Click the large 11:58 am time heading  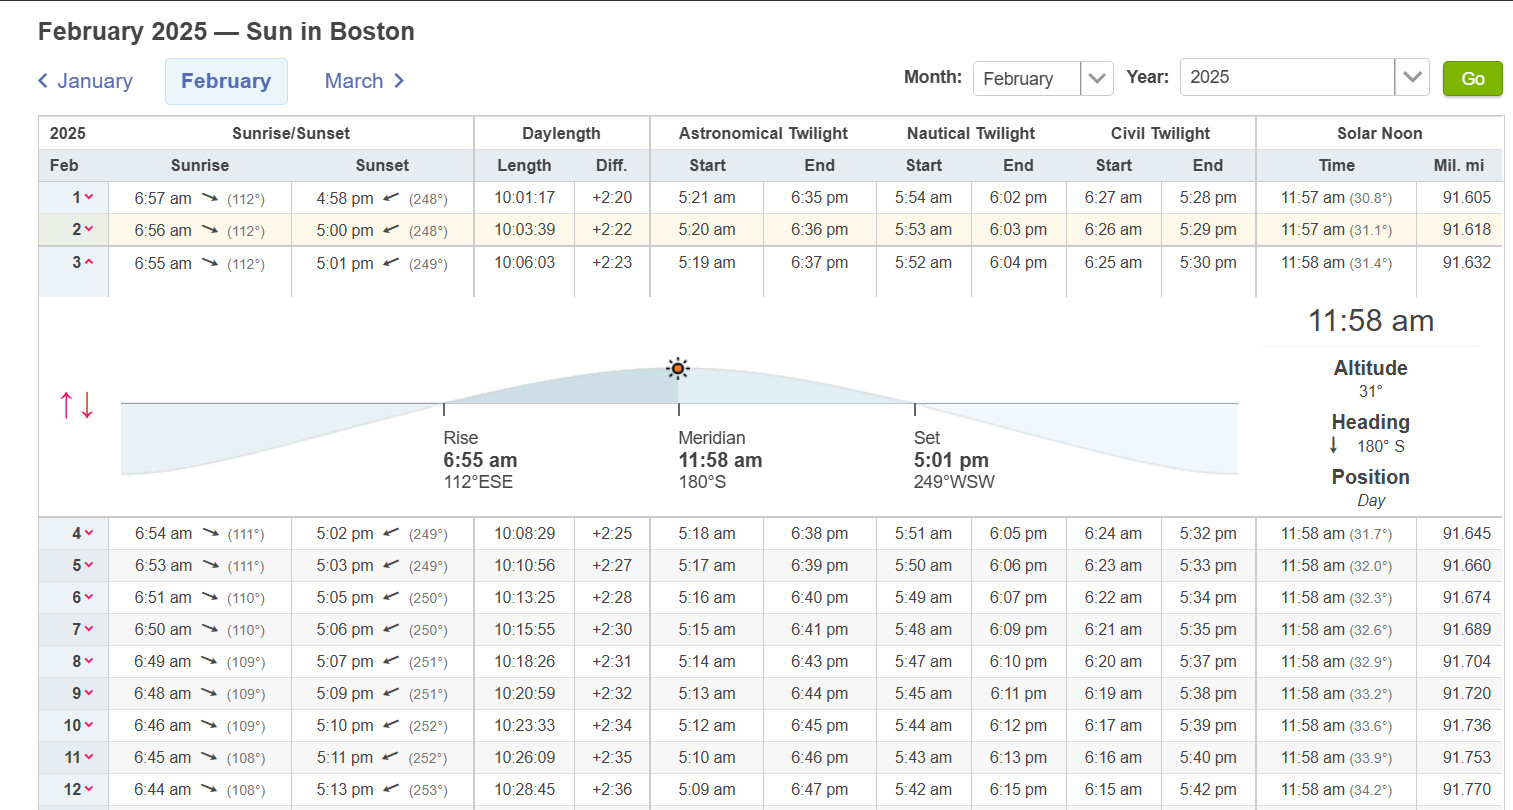coord(1371,321)
